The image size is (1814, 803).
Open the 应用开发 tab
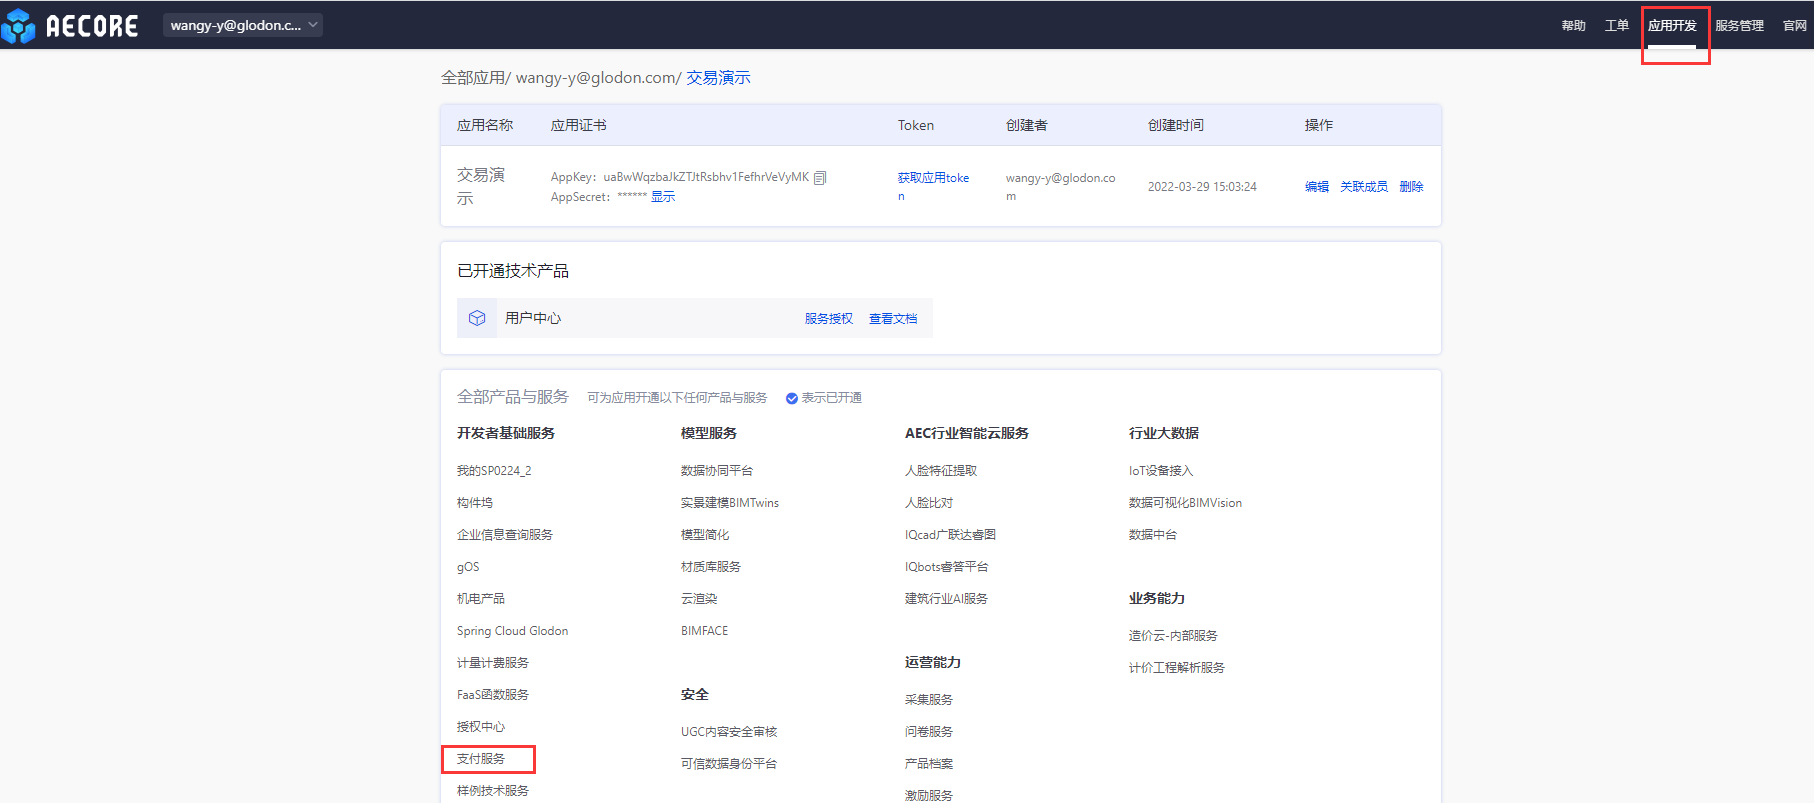[x=1672, y=26]
